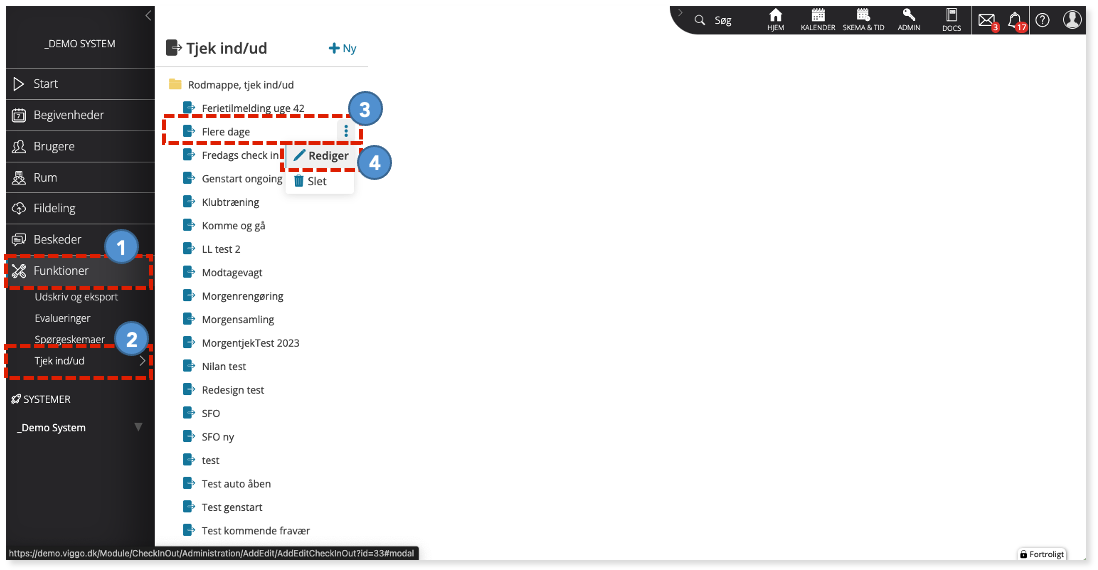The height and width of the screenshot is (570, 1098).
Task: Expand the Tjek ind/ud submenu chevron
Action: point(142,361)
